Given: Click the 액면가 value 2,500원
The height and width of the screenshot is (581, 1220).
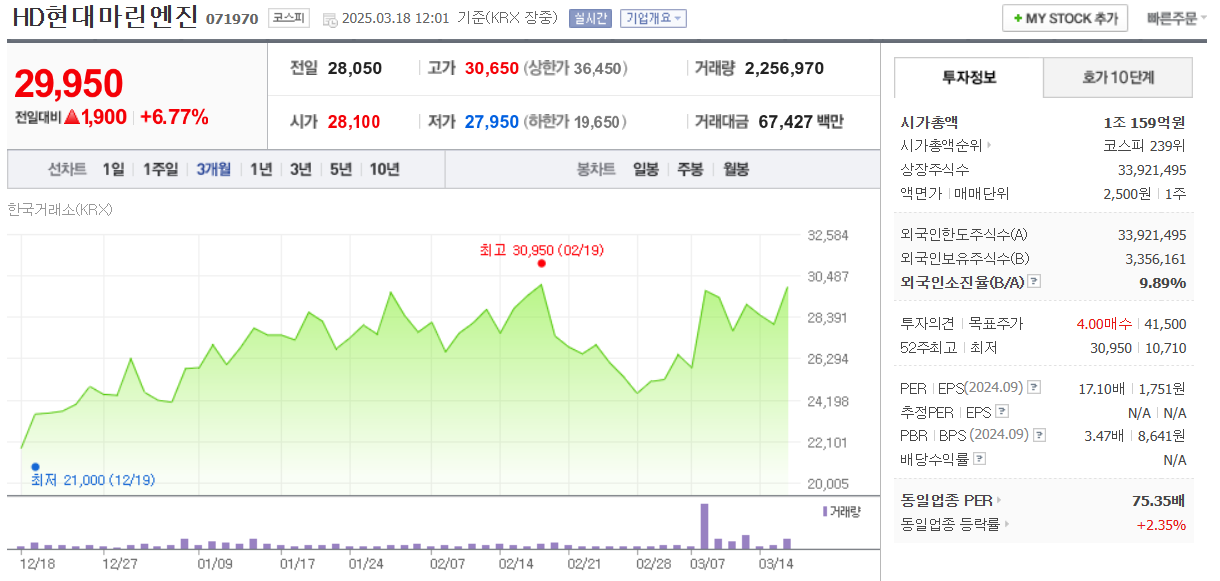Looking at the screenshot, I should click(1127, 194).
